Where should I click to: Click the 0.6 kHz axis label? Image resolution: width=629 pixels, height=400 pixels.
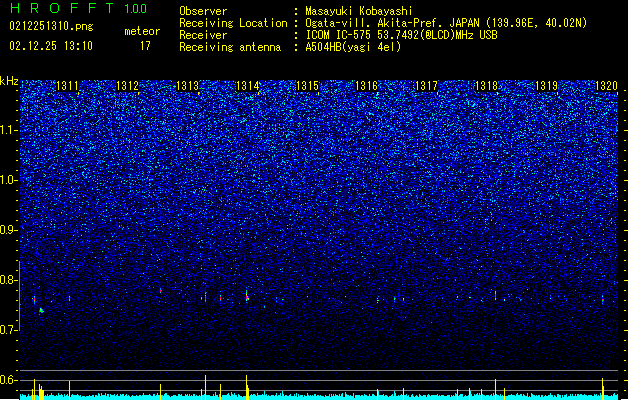pyautogui.click(x=9, y=380)
